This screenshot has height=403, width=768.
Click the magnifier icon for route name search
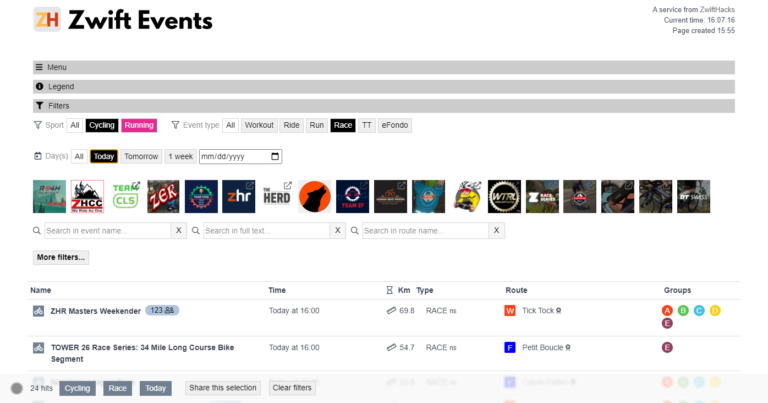click(355, 231)
